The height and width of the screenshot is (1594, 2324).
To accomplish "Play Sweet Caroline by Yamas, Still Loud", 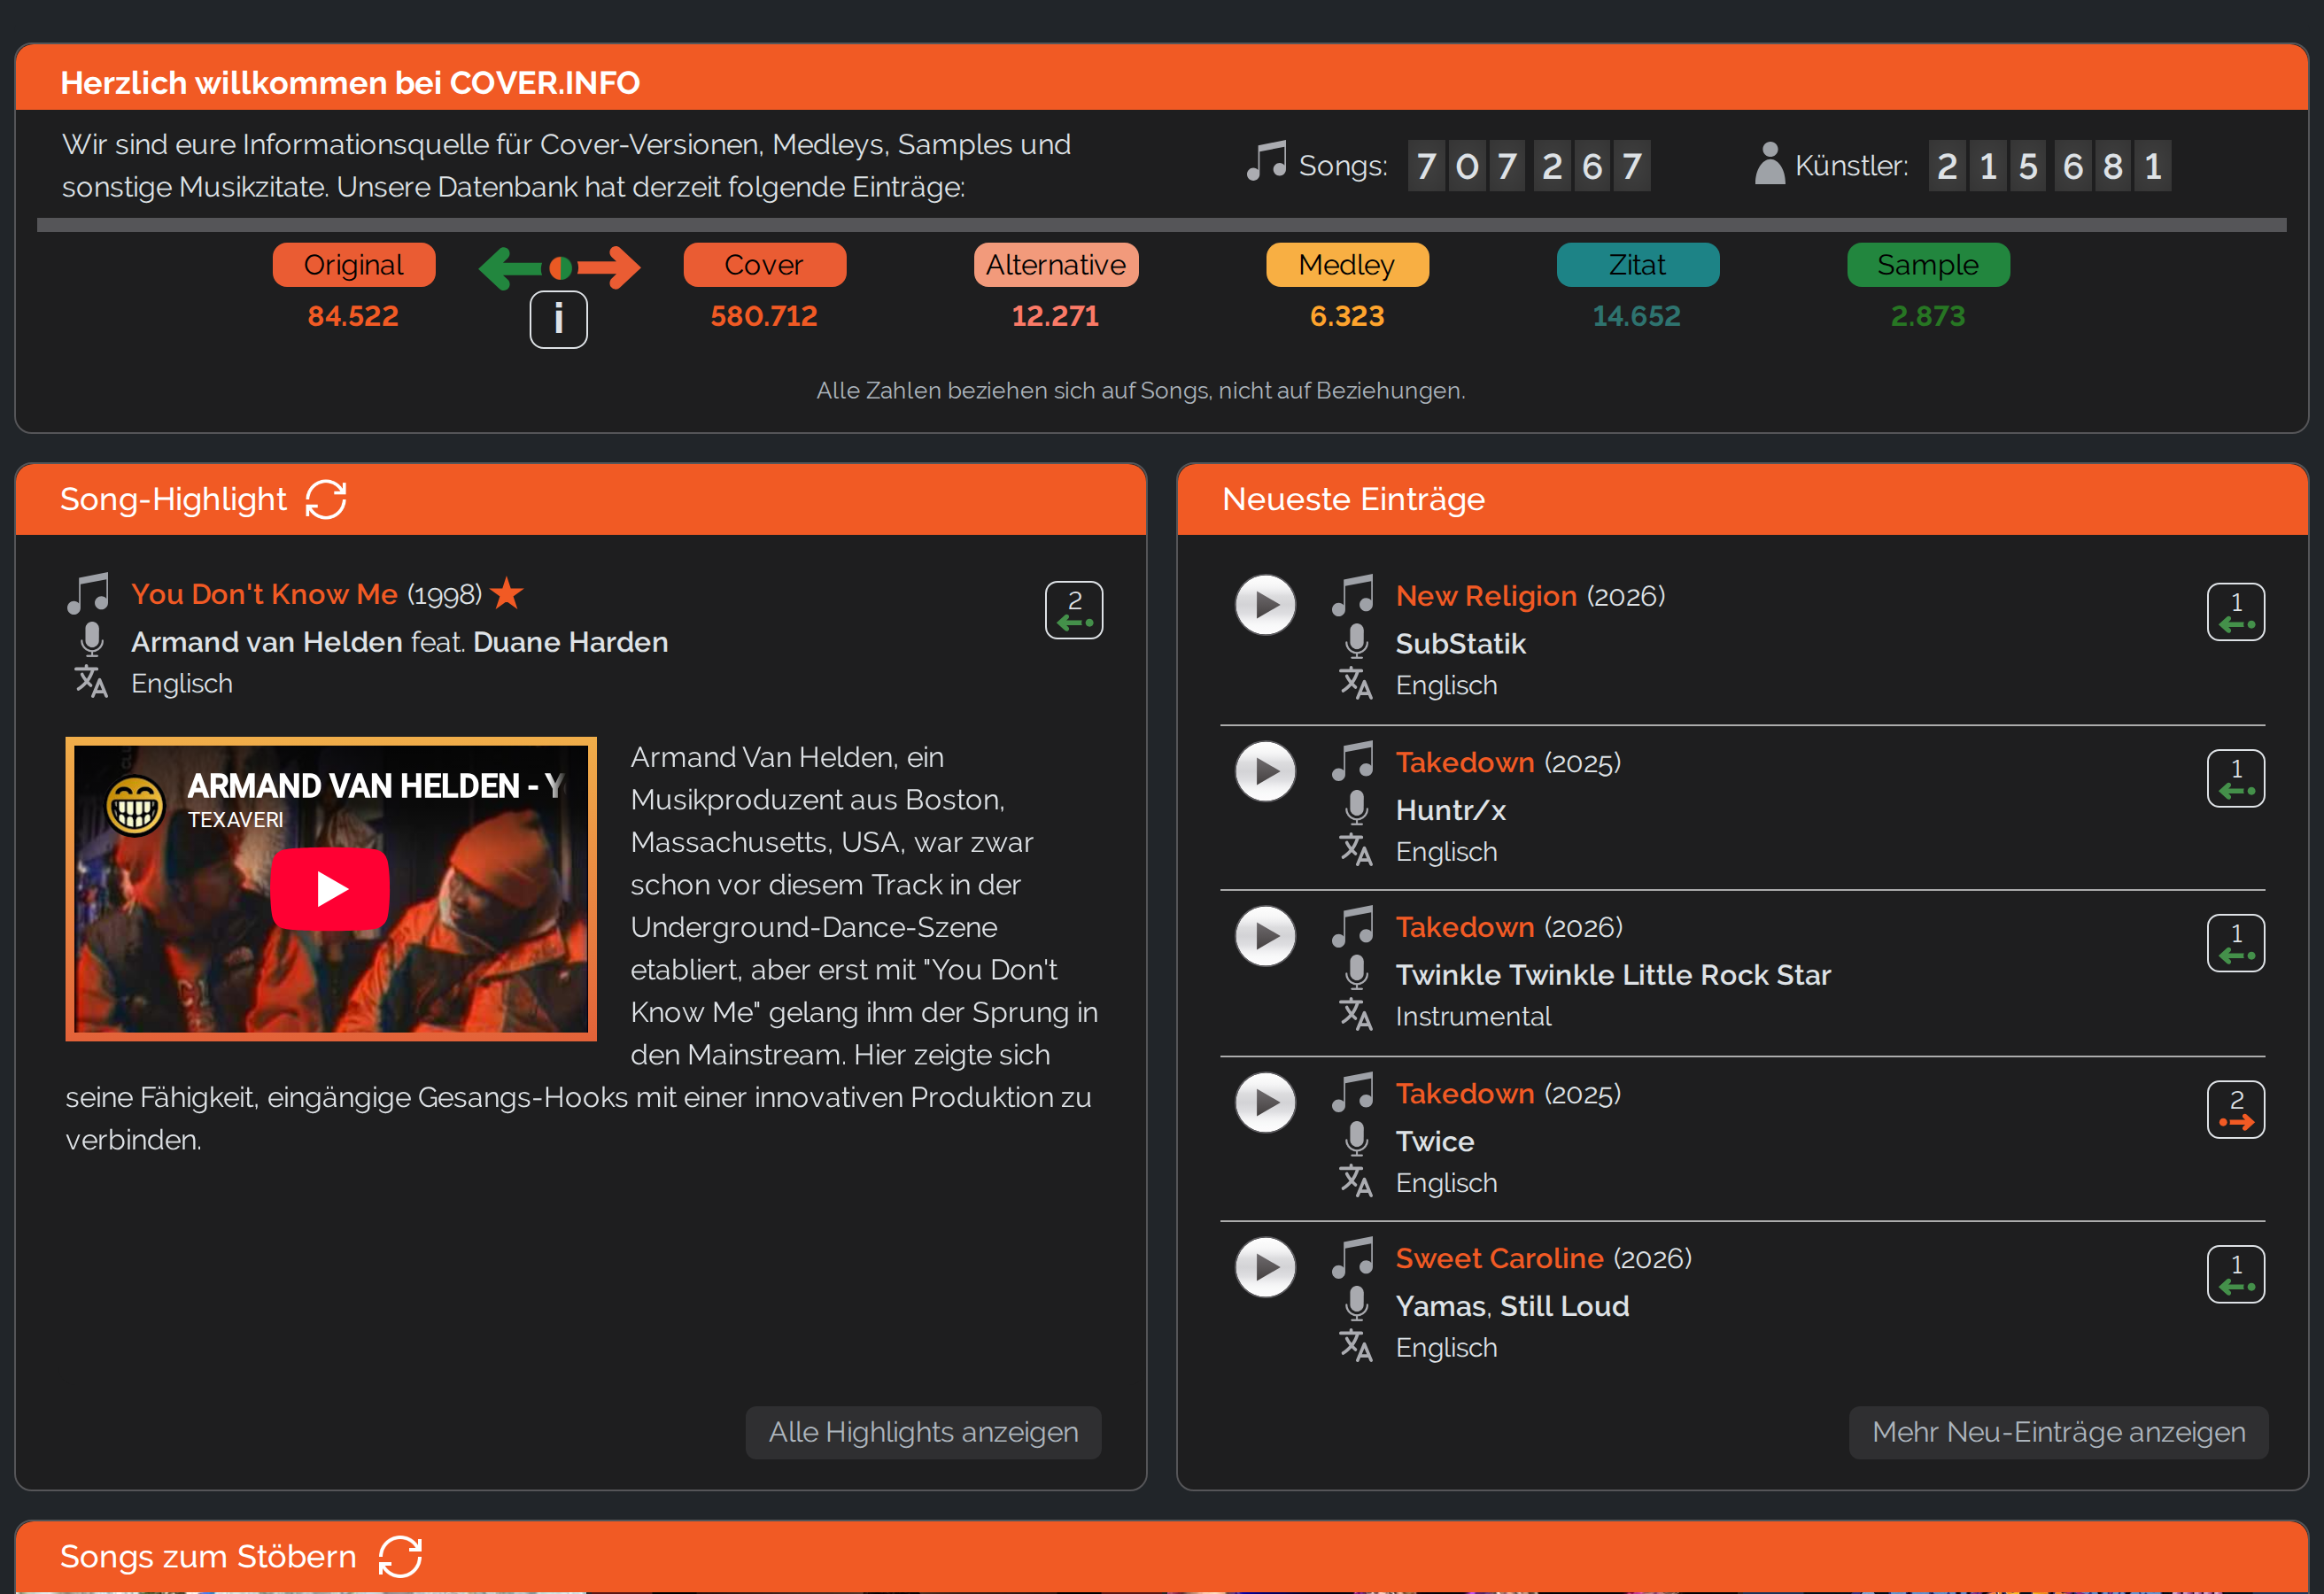I will (1265, 1267).
